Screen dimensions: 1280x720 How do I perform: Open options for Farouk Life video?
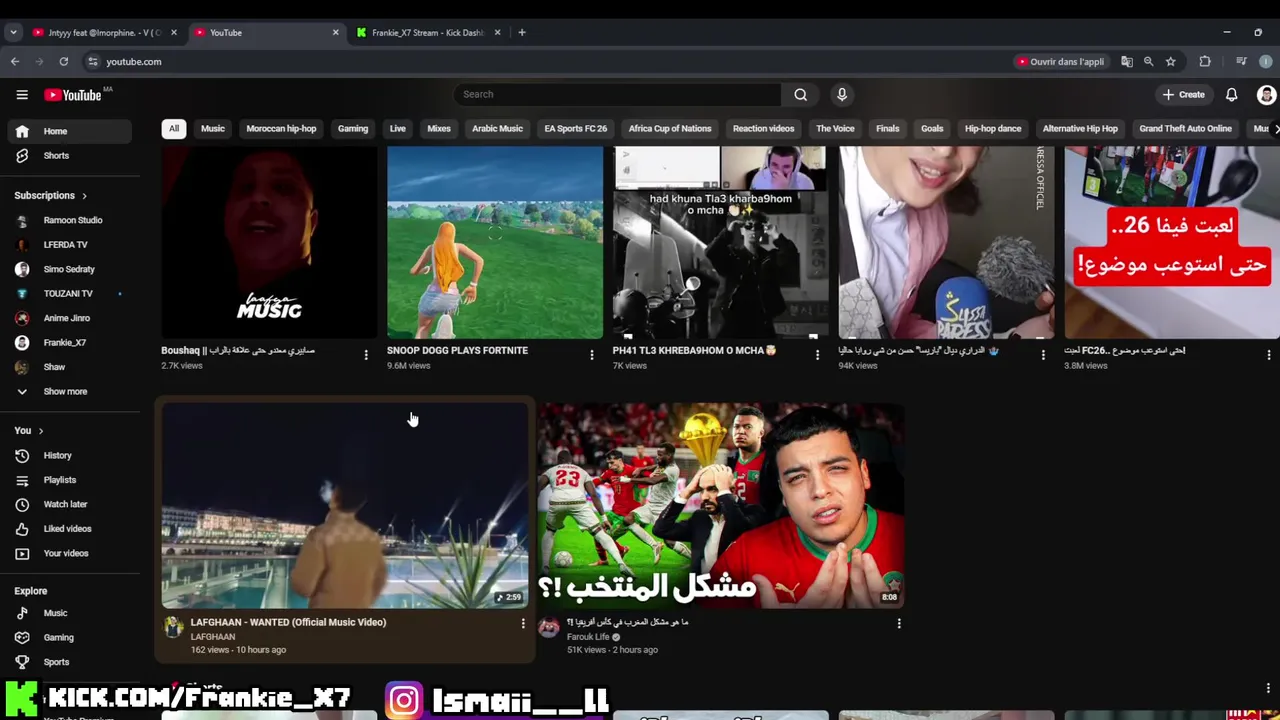coord(899,624)
